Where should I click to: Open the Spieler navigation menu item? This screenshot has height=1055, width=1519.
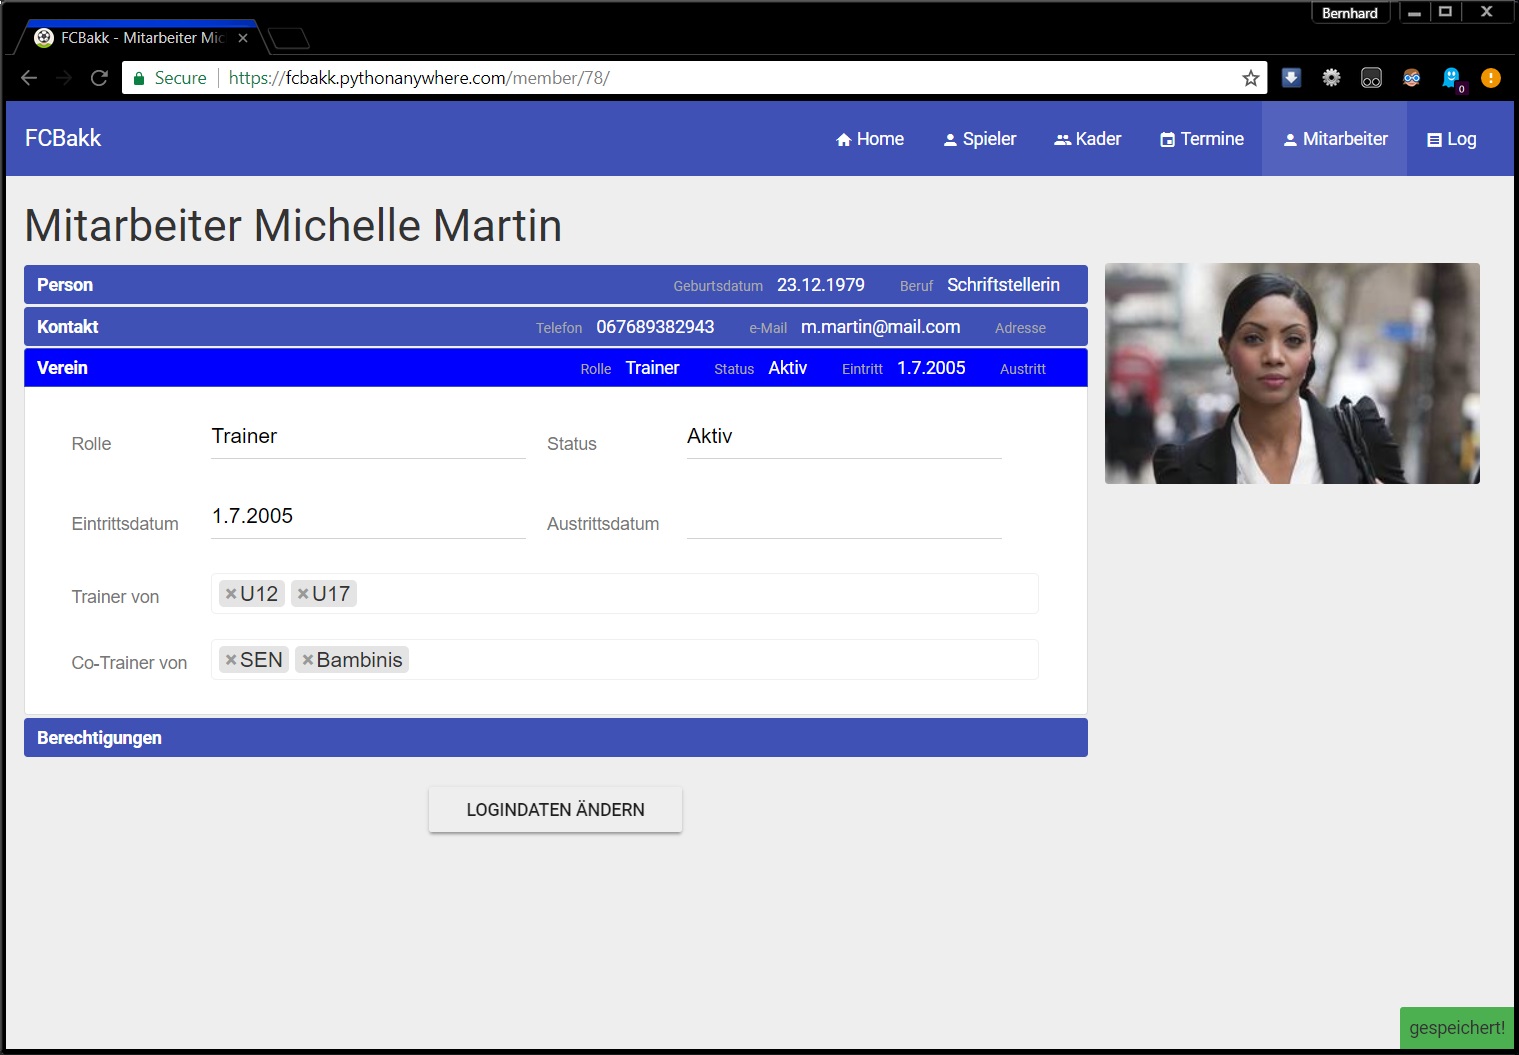979,139
